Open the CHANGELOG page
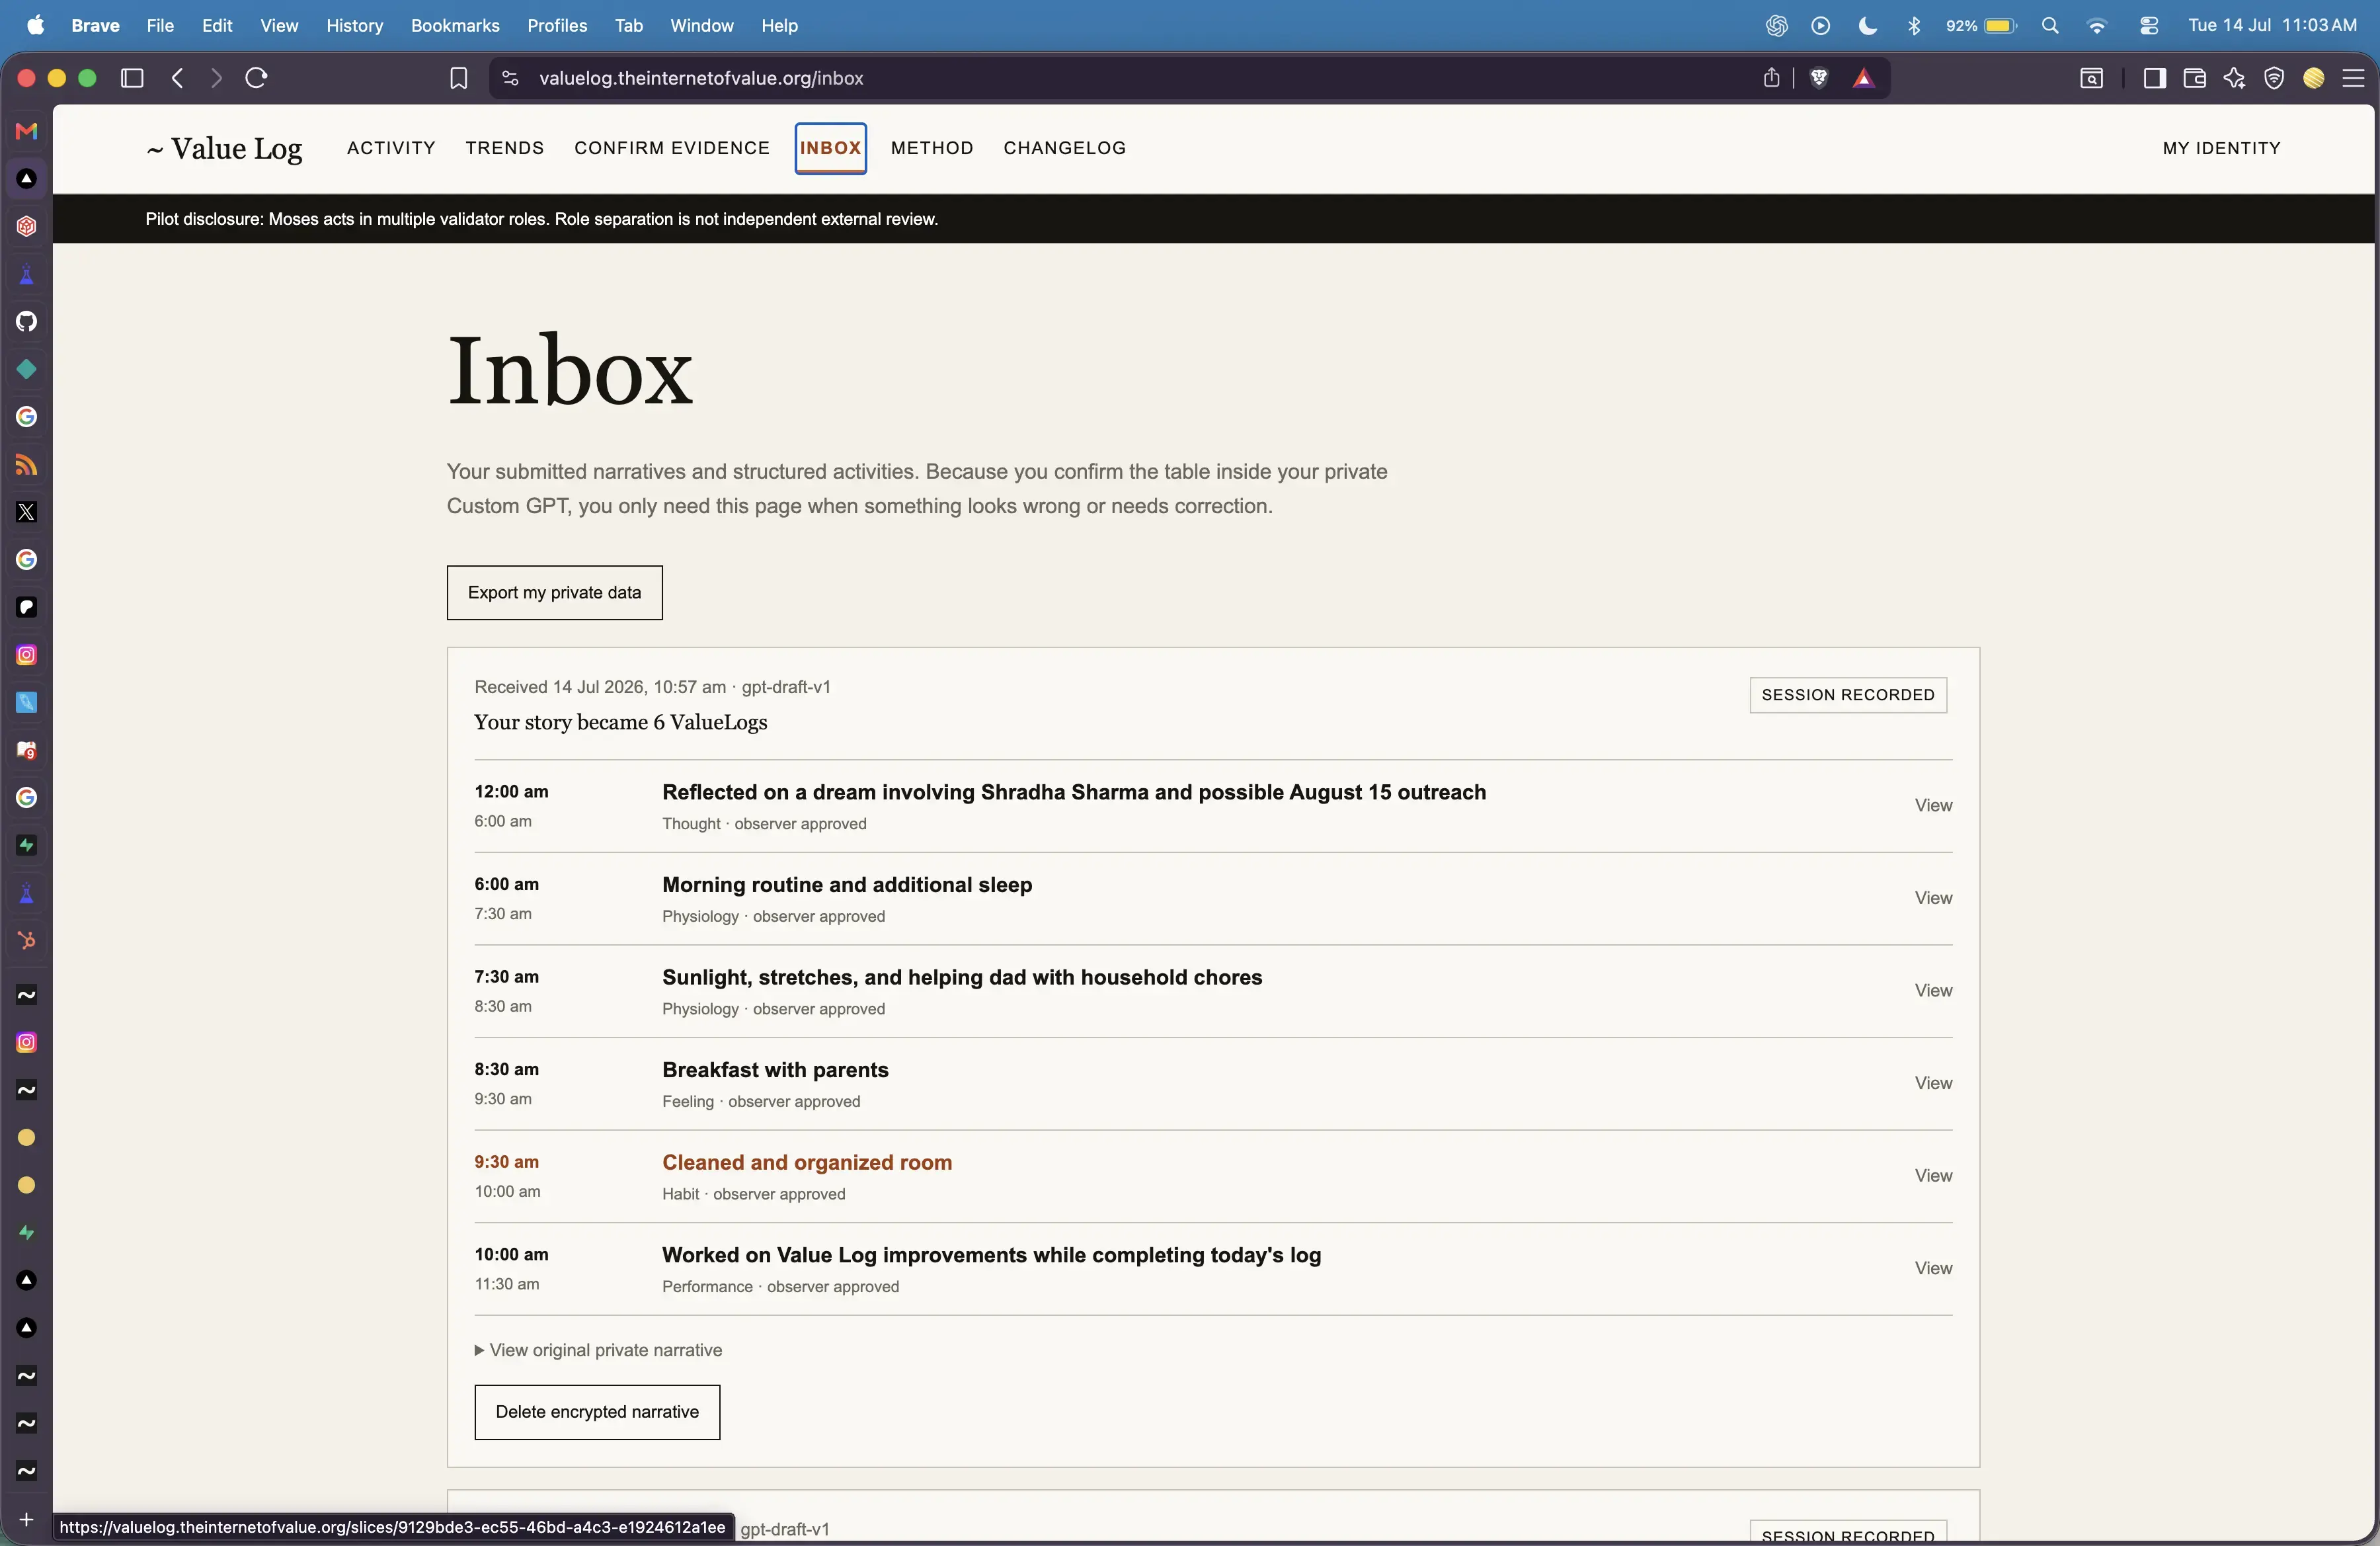The width and height of the screenshot is (2380, 1546). click(1065, 148)
